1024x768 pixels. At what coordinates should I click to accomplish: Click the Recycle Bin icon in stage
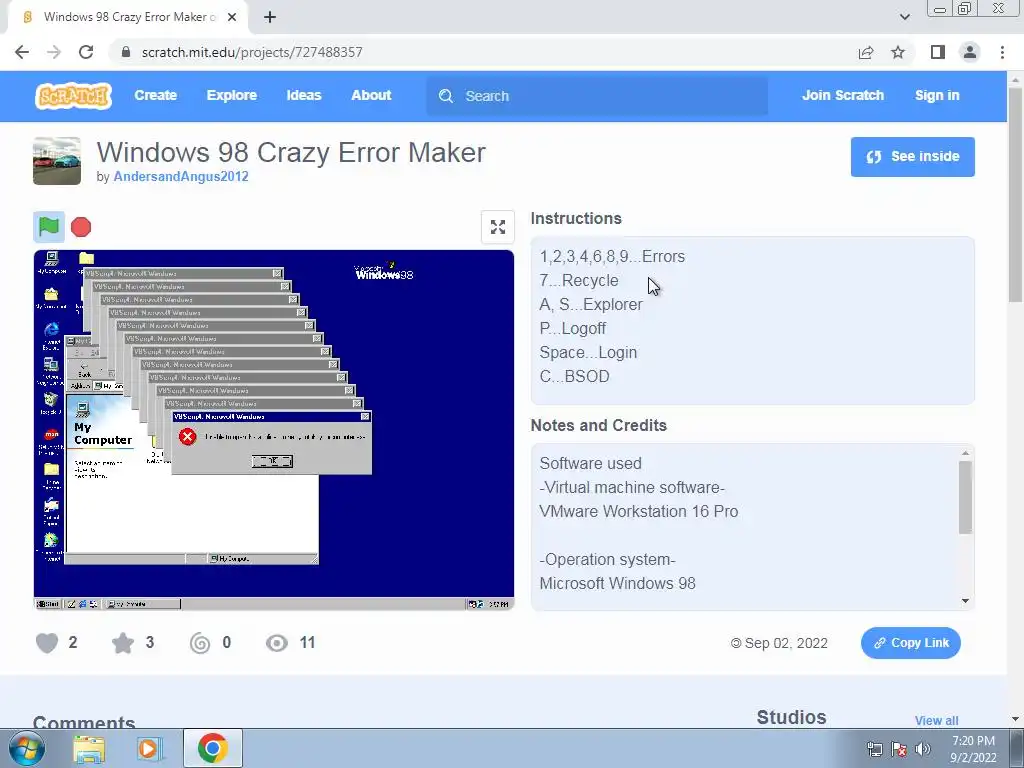tap(50, 403)
